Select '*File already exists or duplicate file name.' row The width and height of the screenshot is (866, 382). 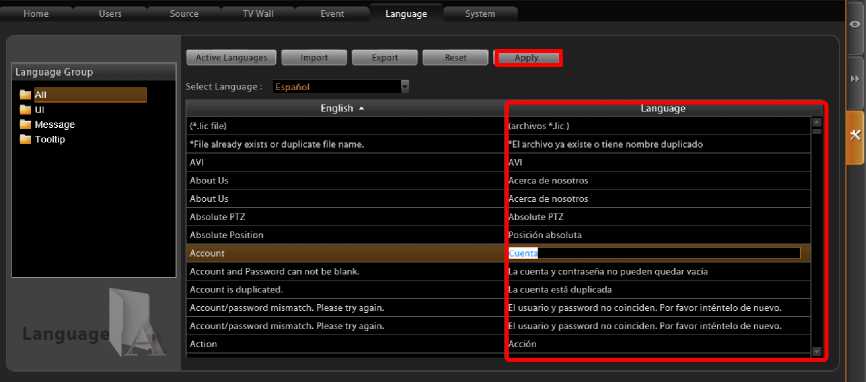pyautogui.click(x=345, y=144)
